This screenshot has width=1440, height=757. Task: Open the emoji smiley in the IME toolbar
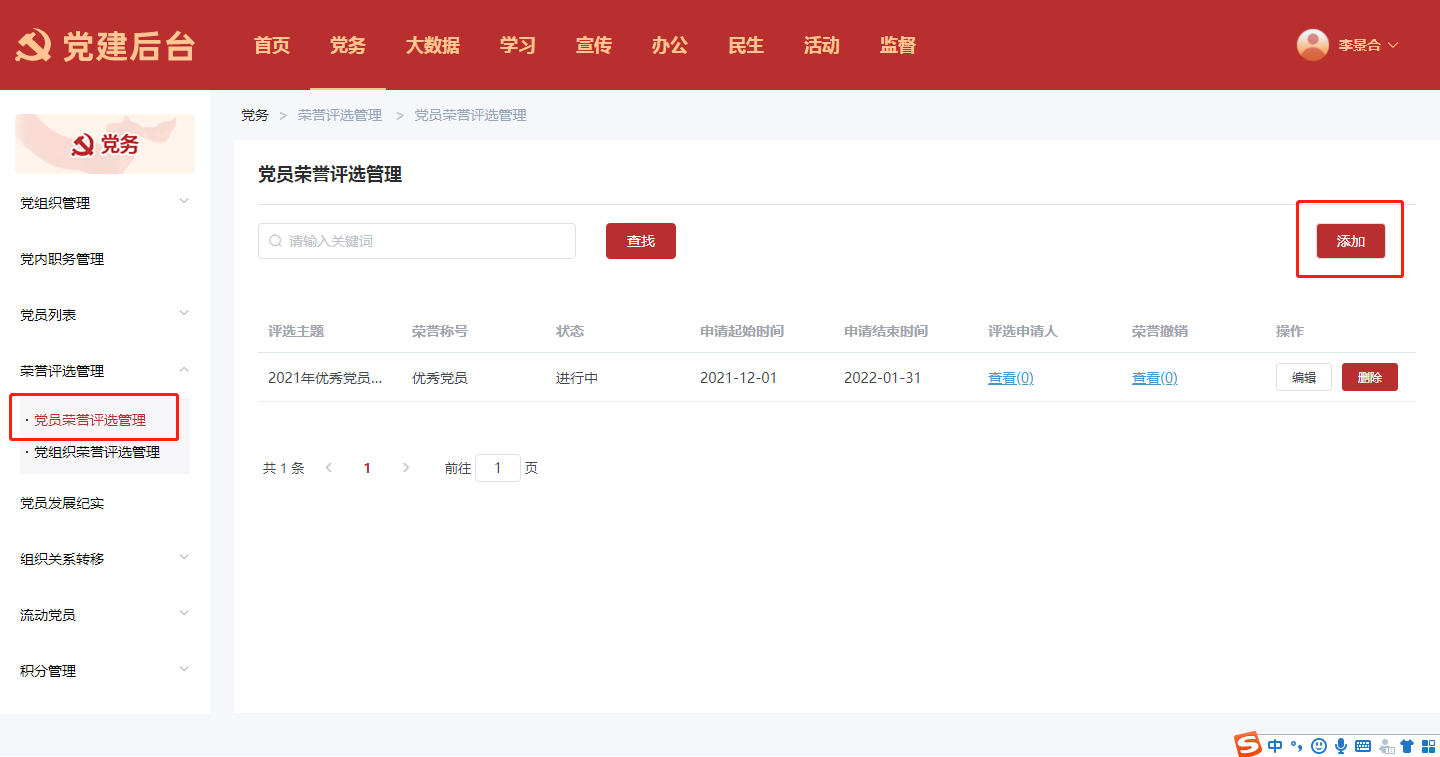(1319, 746)
